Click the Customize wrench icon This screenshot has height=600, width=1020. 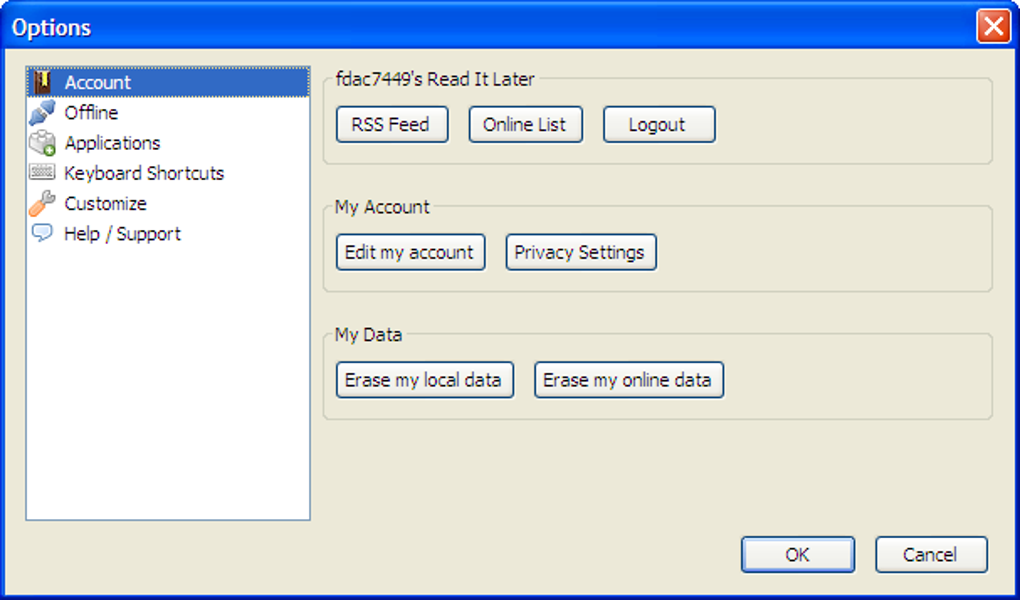point(42,203)
